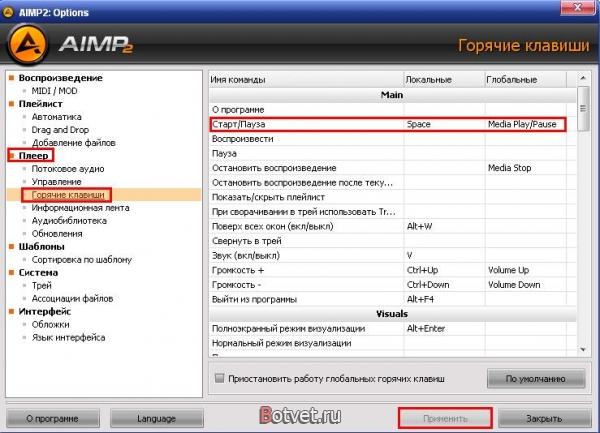Screen dimensions: 600x433
Task: Select Остановить воспроизведение command row
Action: (393, 168)
